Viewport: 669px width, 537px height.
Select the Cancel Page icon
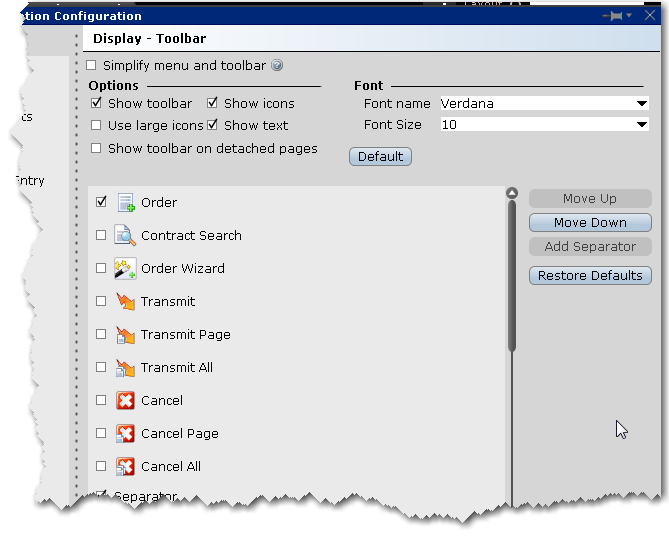click(126, 434)
